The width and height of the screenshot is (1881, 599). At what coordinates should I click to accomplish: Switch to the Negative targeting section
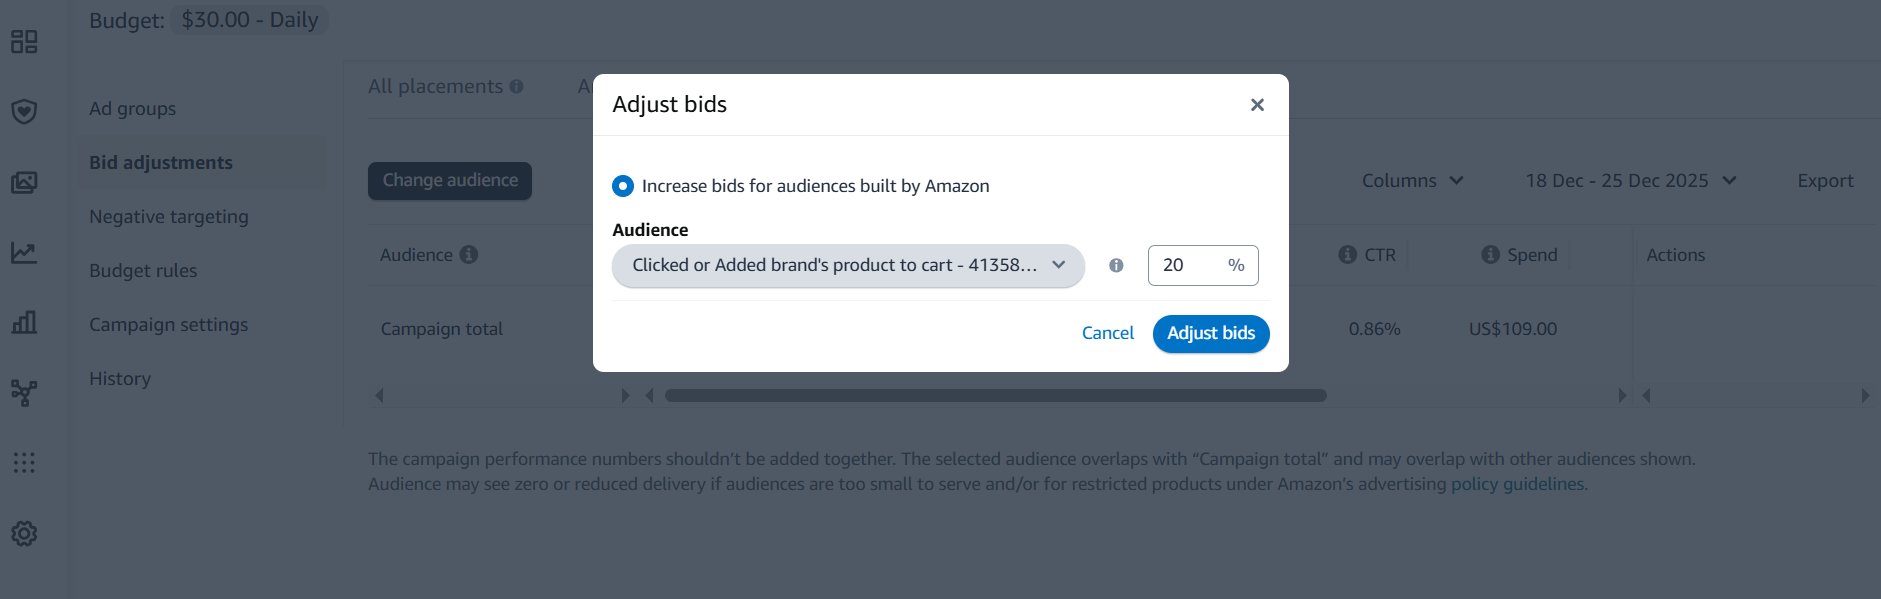pyautogui.click(x=168, y=216)
